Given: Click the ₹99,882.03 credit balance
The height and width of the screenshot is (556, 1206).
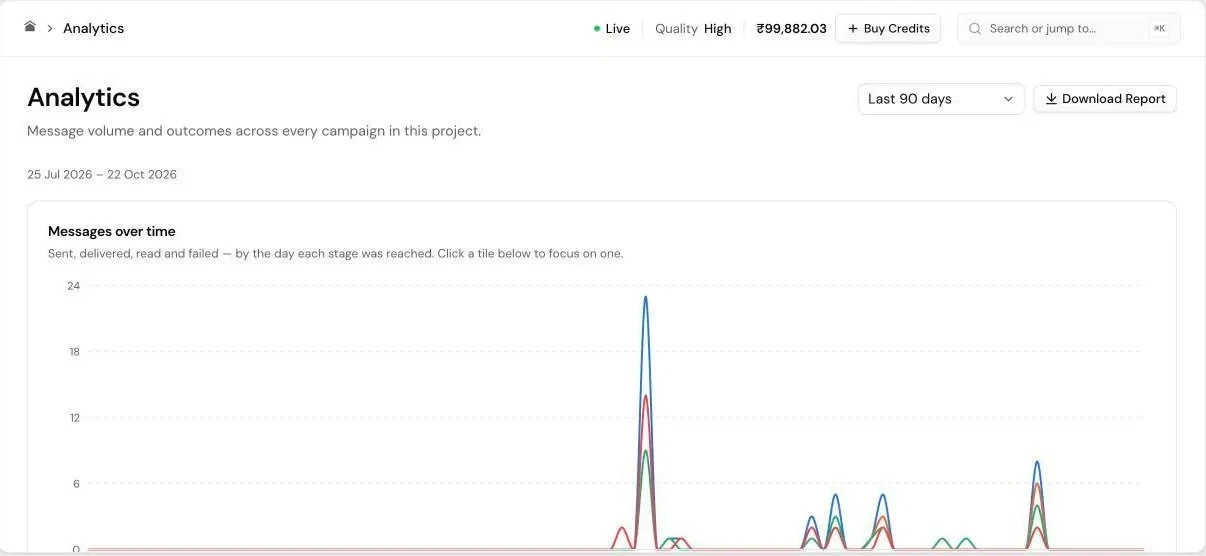Looking at the screenshot, I should point(791,29).
